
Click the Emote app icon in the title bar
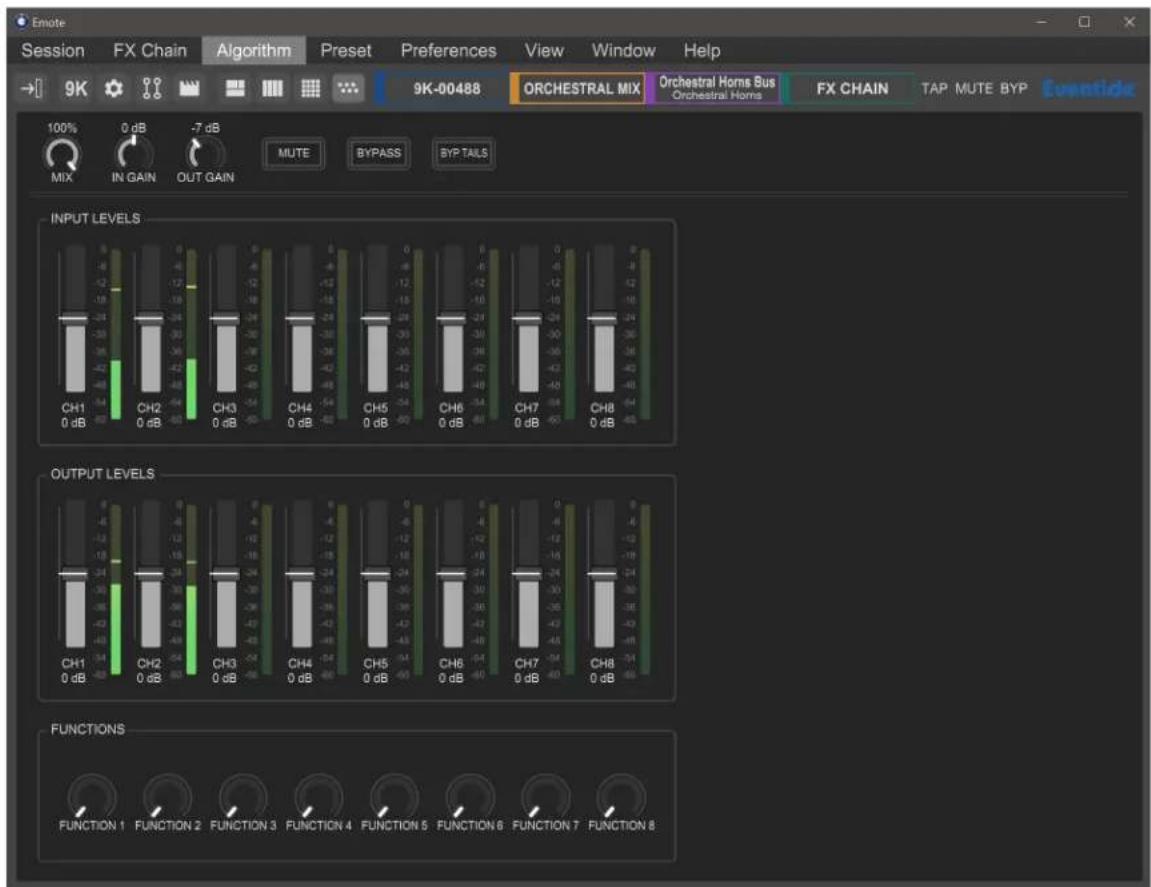click(x=21, y=21)
